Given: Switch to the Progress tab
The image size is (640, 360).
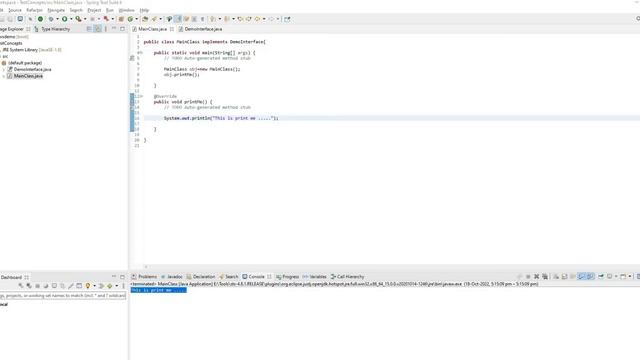Looking at the screenshot, I should [x=288, y=277].
